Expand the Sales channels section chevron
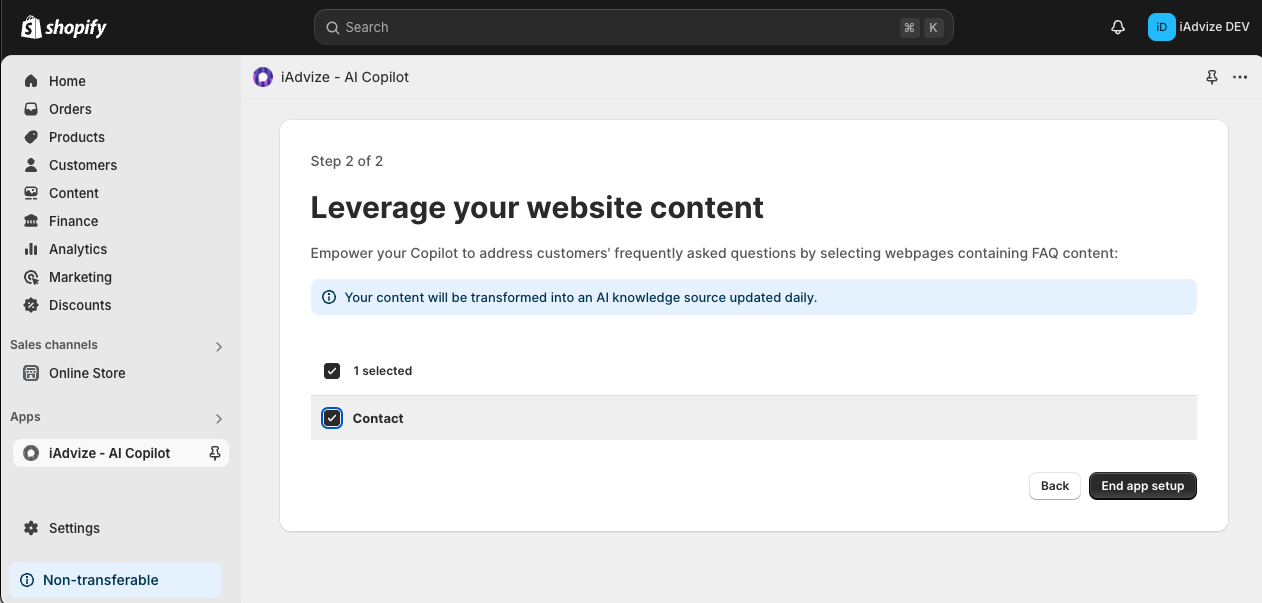 click(x=219, y=346)
